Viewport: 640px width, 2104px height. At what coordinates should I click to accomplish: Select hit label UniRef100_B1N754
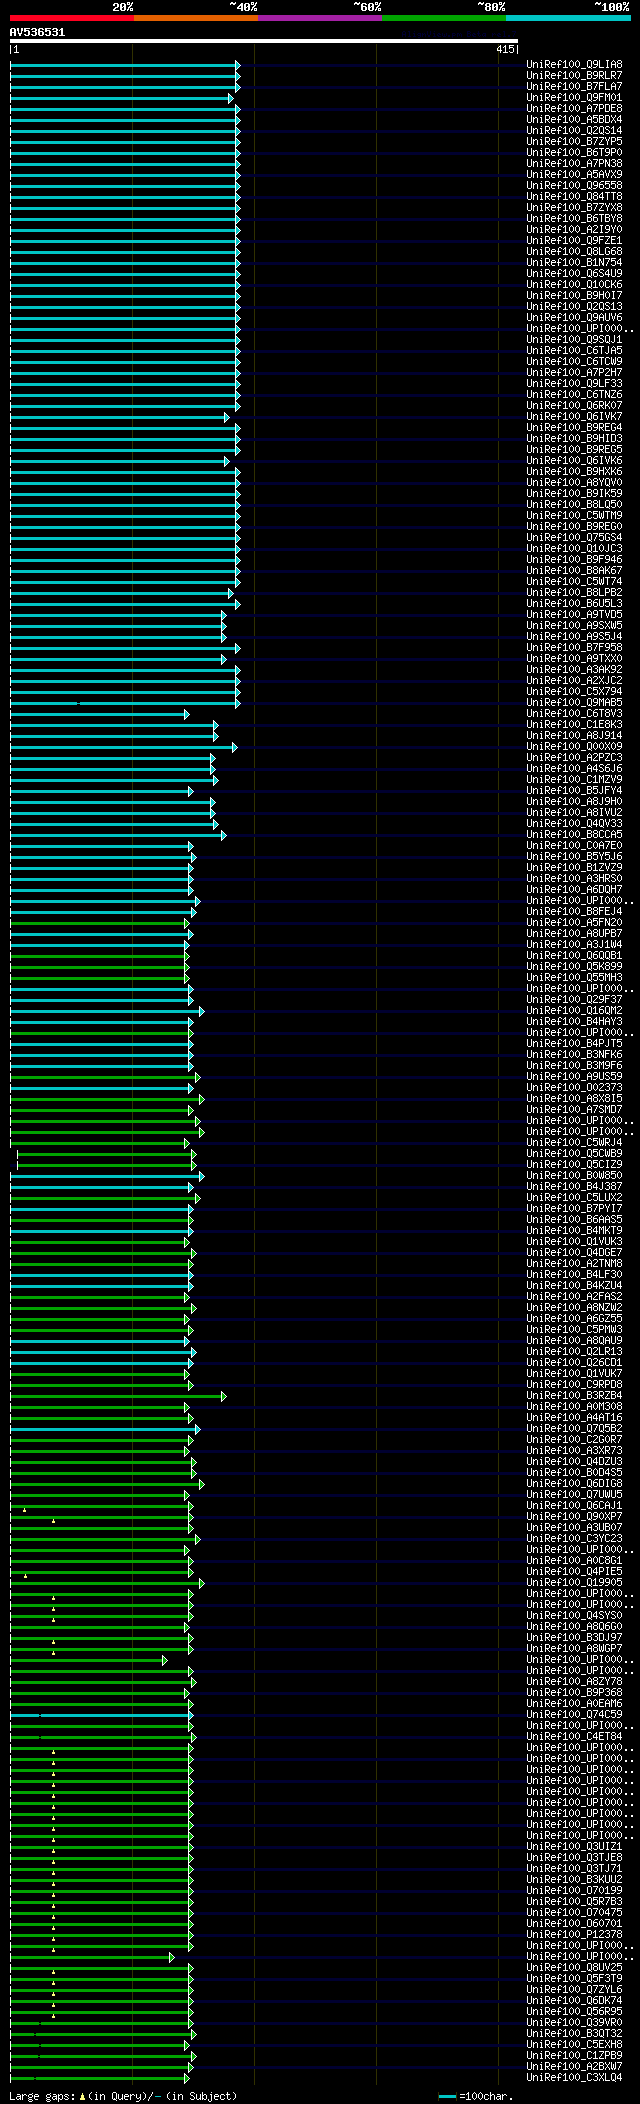click(x=574, y=263)
